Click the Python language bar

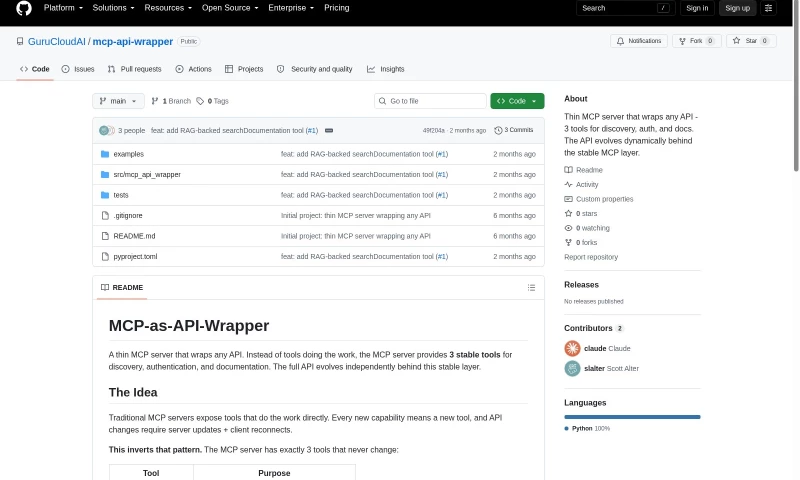632,417
